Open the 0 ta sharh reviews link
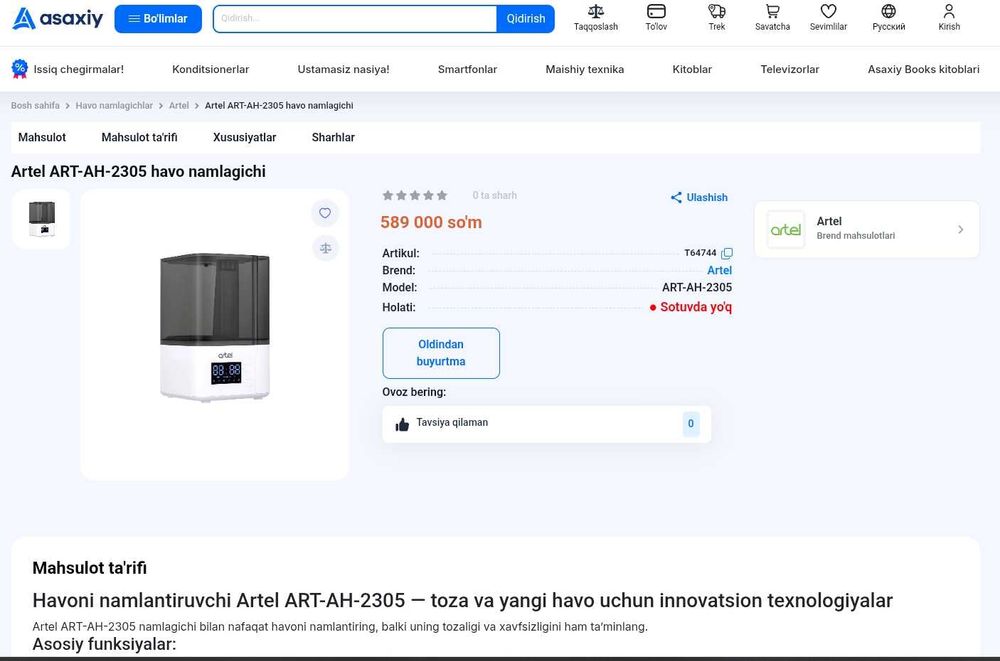Viewport: 1000px width, 661px height. tap(494, 195)
